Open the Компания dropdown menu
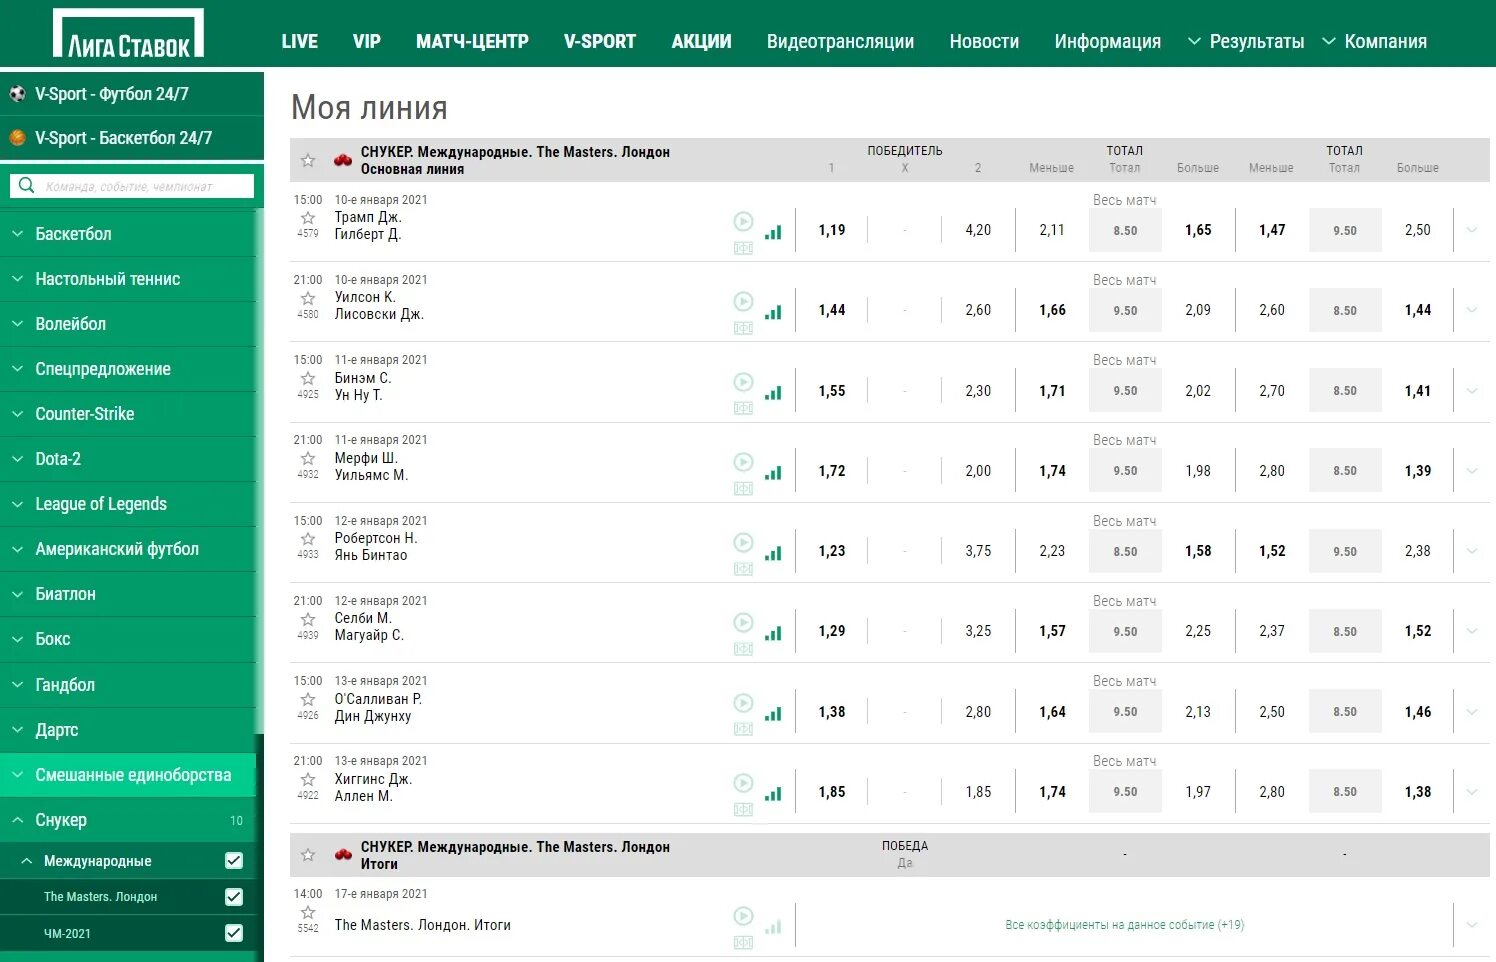Screen dimensions: 1496x962 click(1375, 41)
